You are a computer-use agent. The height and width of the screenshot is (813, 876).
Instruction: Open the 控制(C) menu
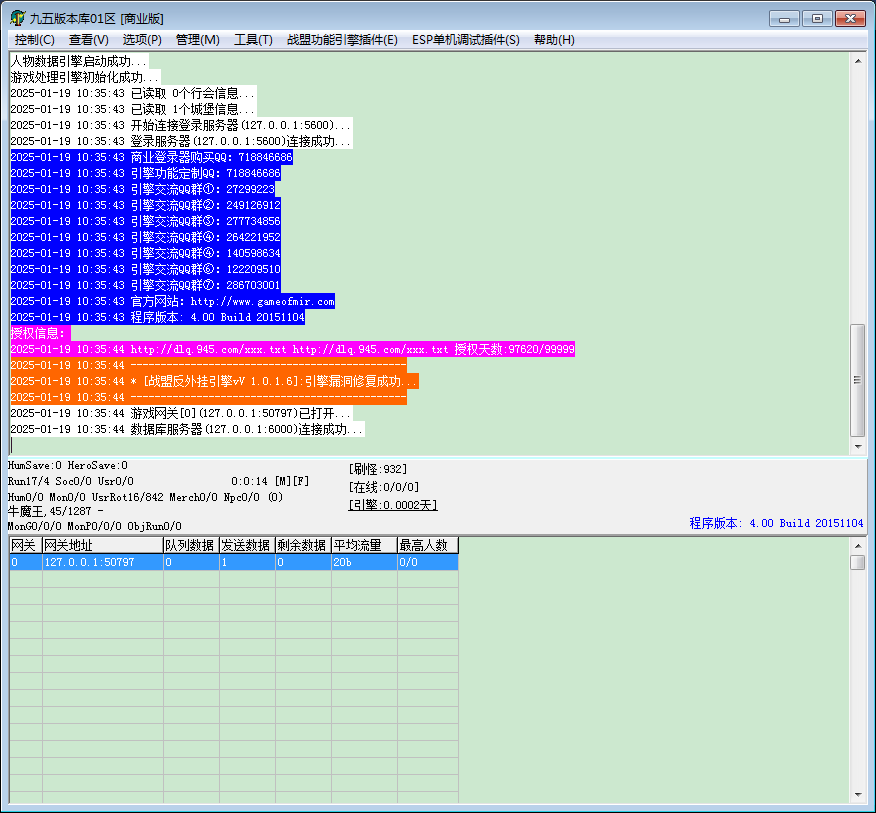pyautogui.click(x=35, y=40)
